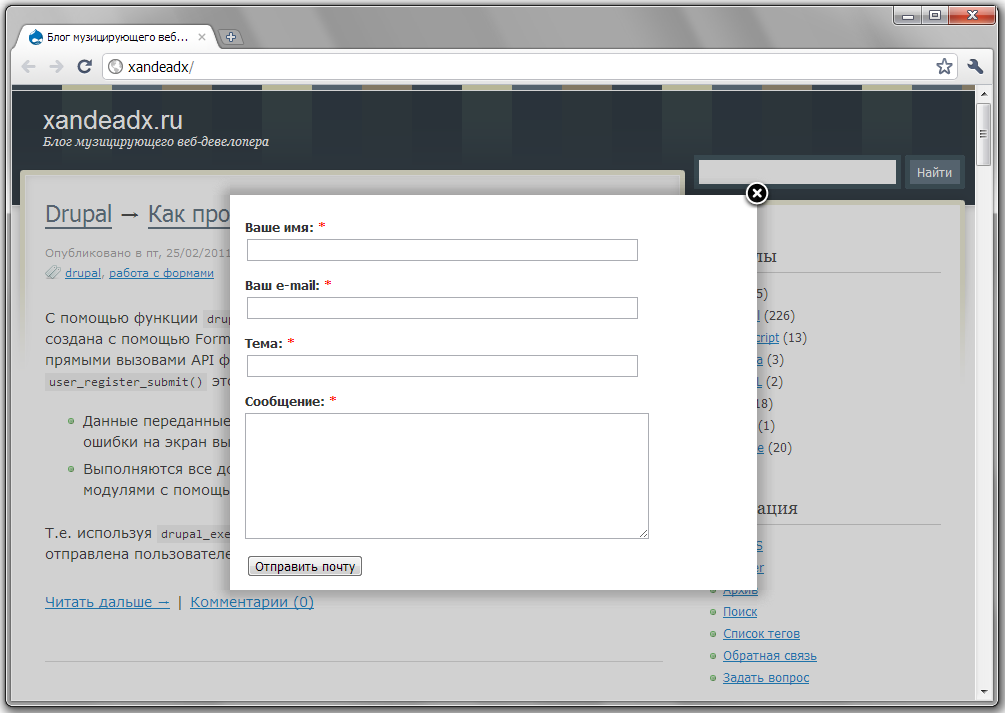Reload the page with refresh icon
Viewport: 1005px width, 713px height.
point(85,67)
